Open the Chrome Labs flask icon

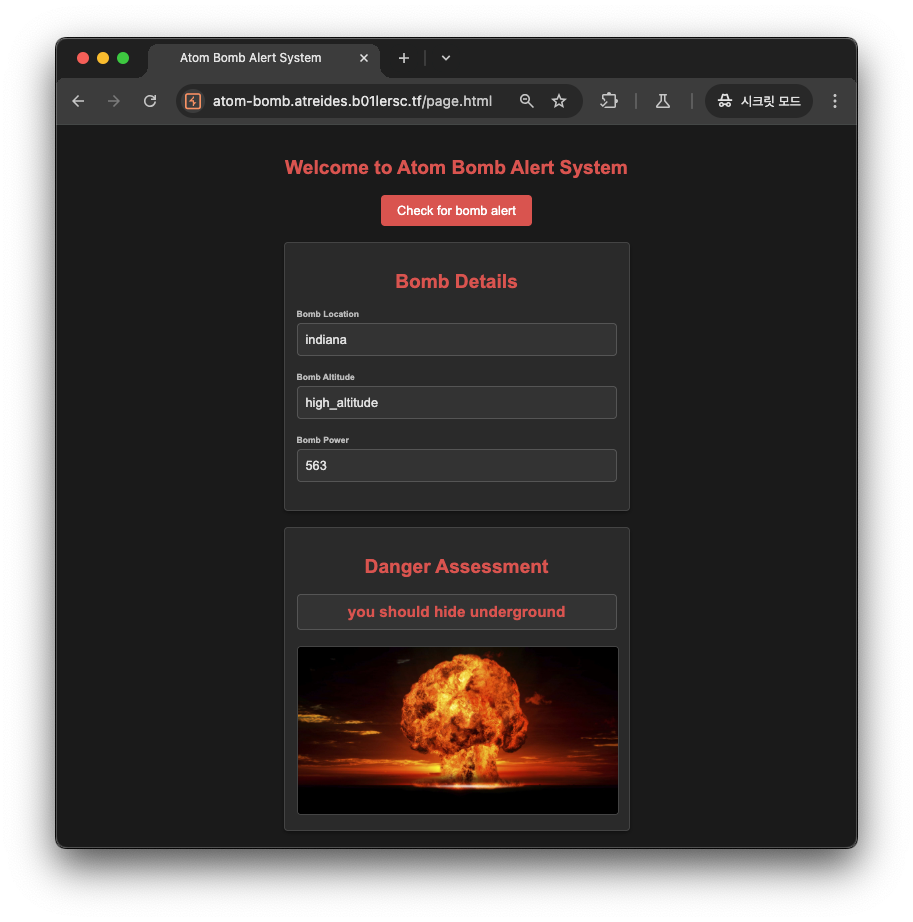pyautogui.click(x=663, y=101)
